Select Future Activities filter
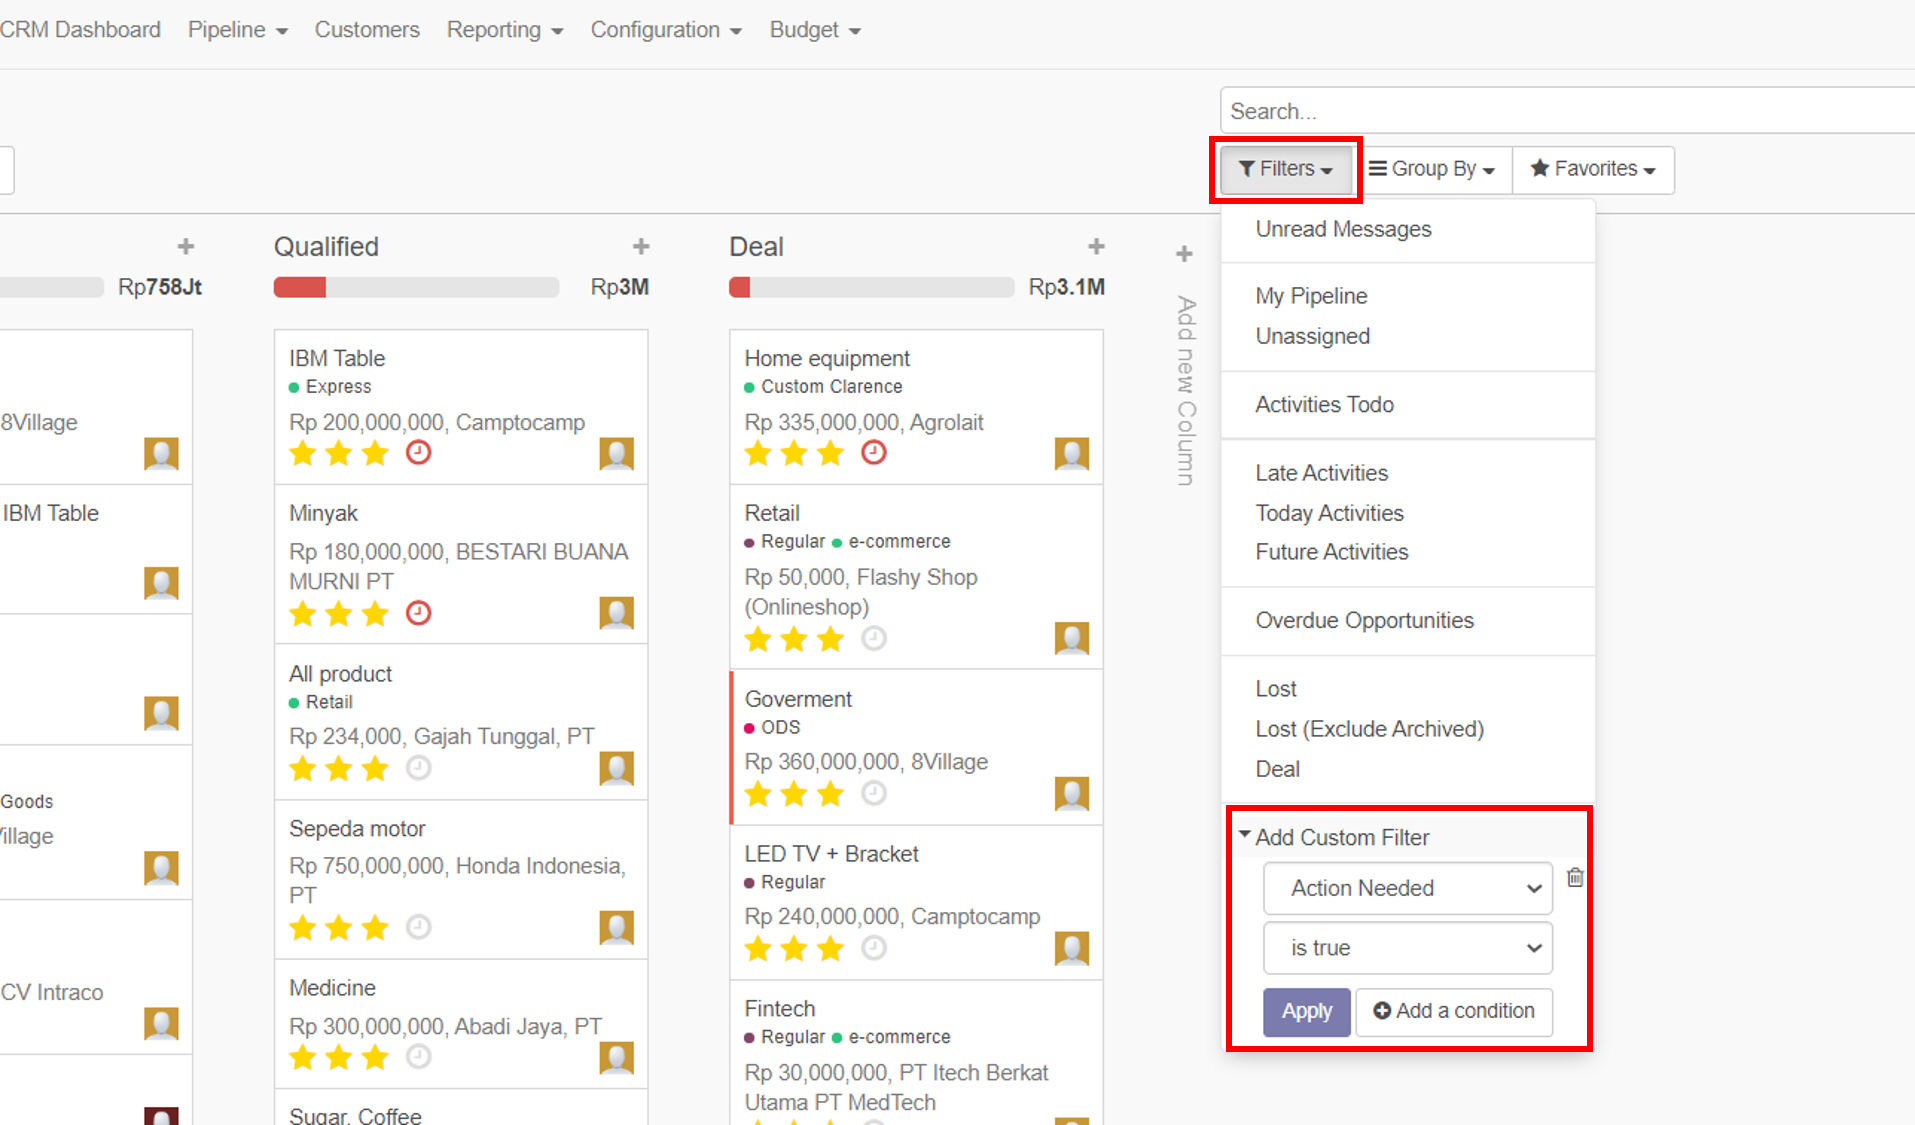Screen dimensions: 1915x1125 pyautogui.click(x=1408, y=552)
